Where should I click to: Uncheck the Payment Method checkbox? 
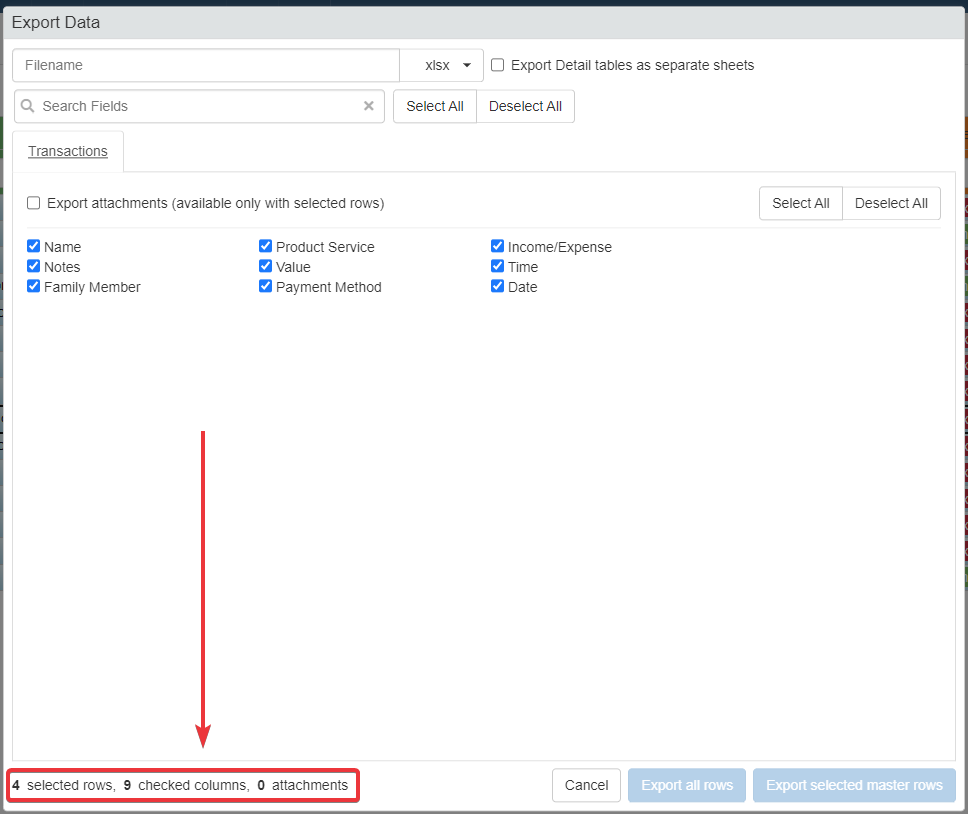click(x=266, y=287)
